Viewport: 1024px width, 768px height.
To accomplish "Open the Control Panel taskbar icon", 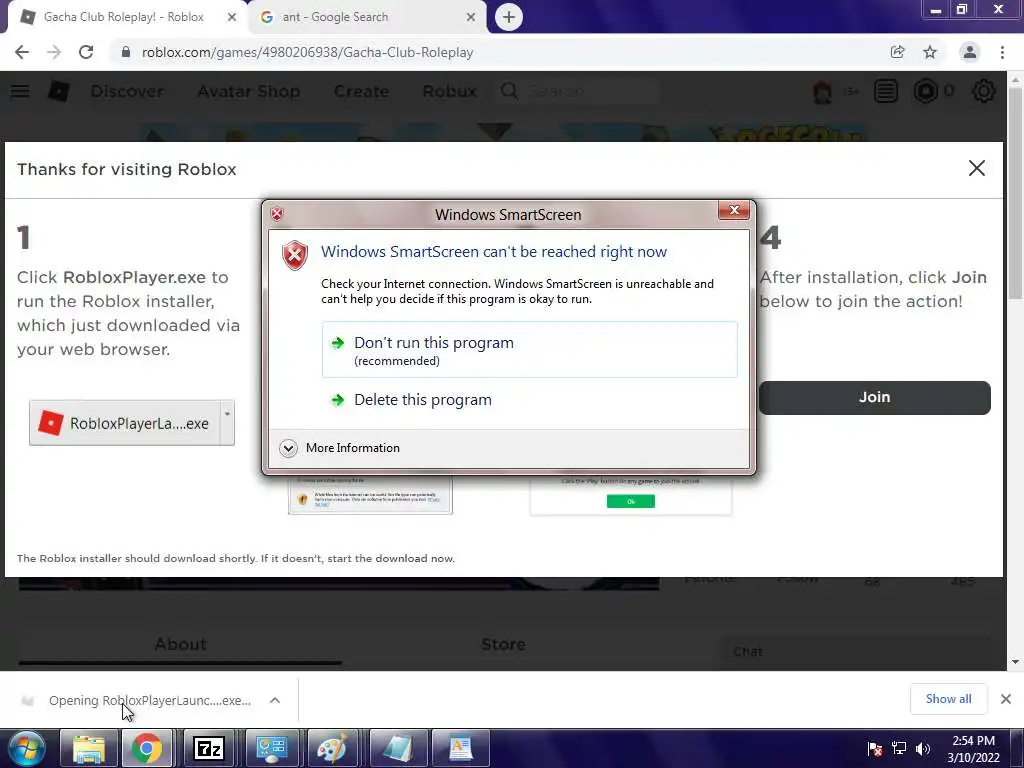I will tap(271, 748).
